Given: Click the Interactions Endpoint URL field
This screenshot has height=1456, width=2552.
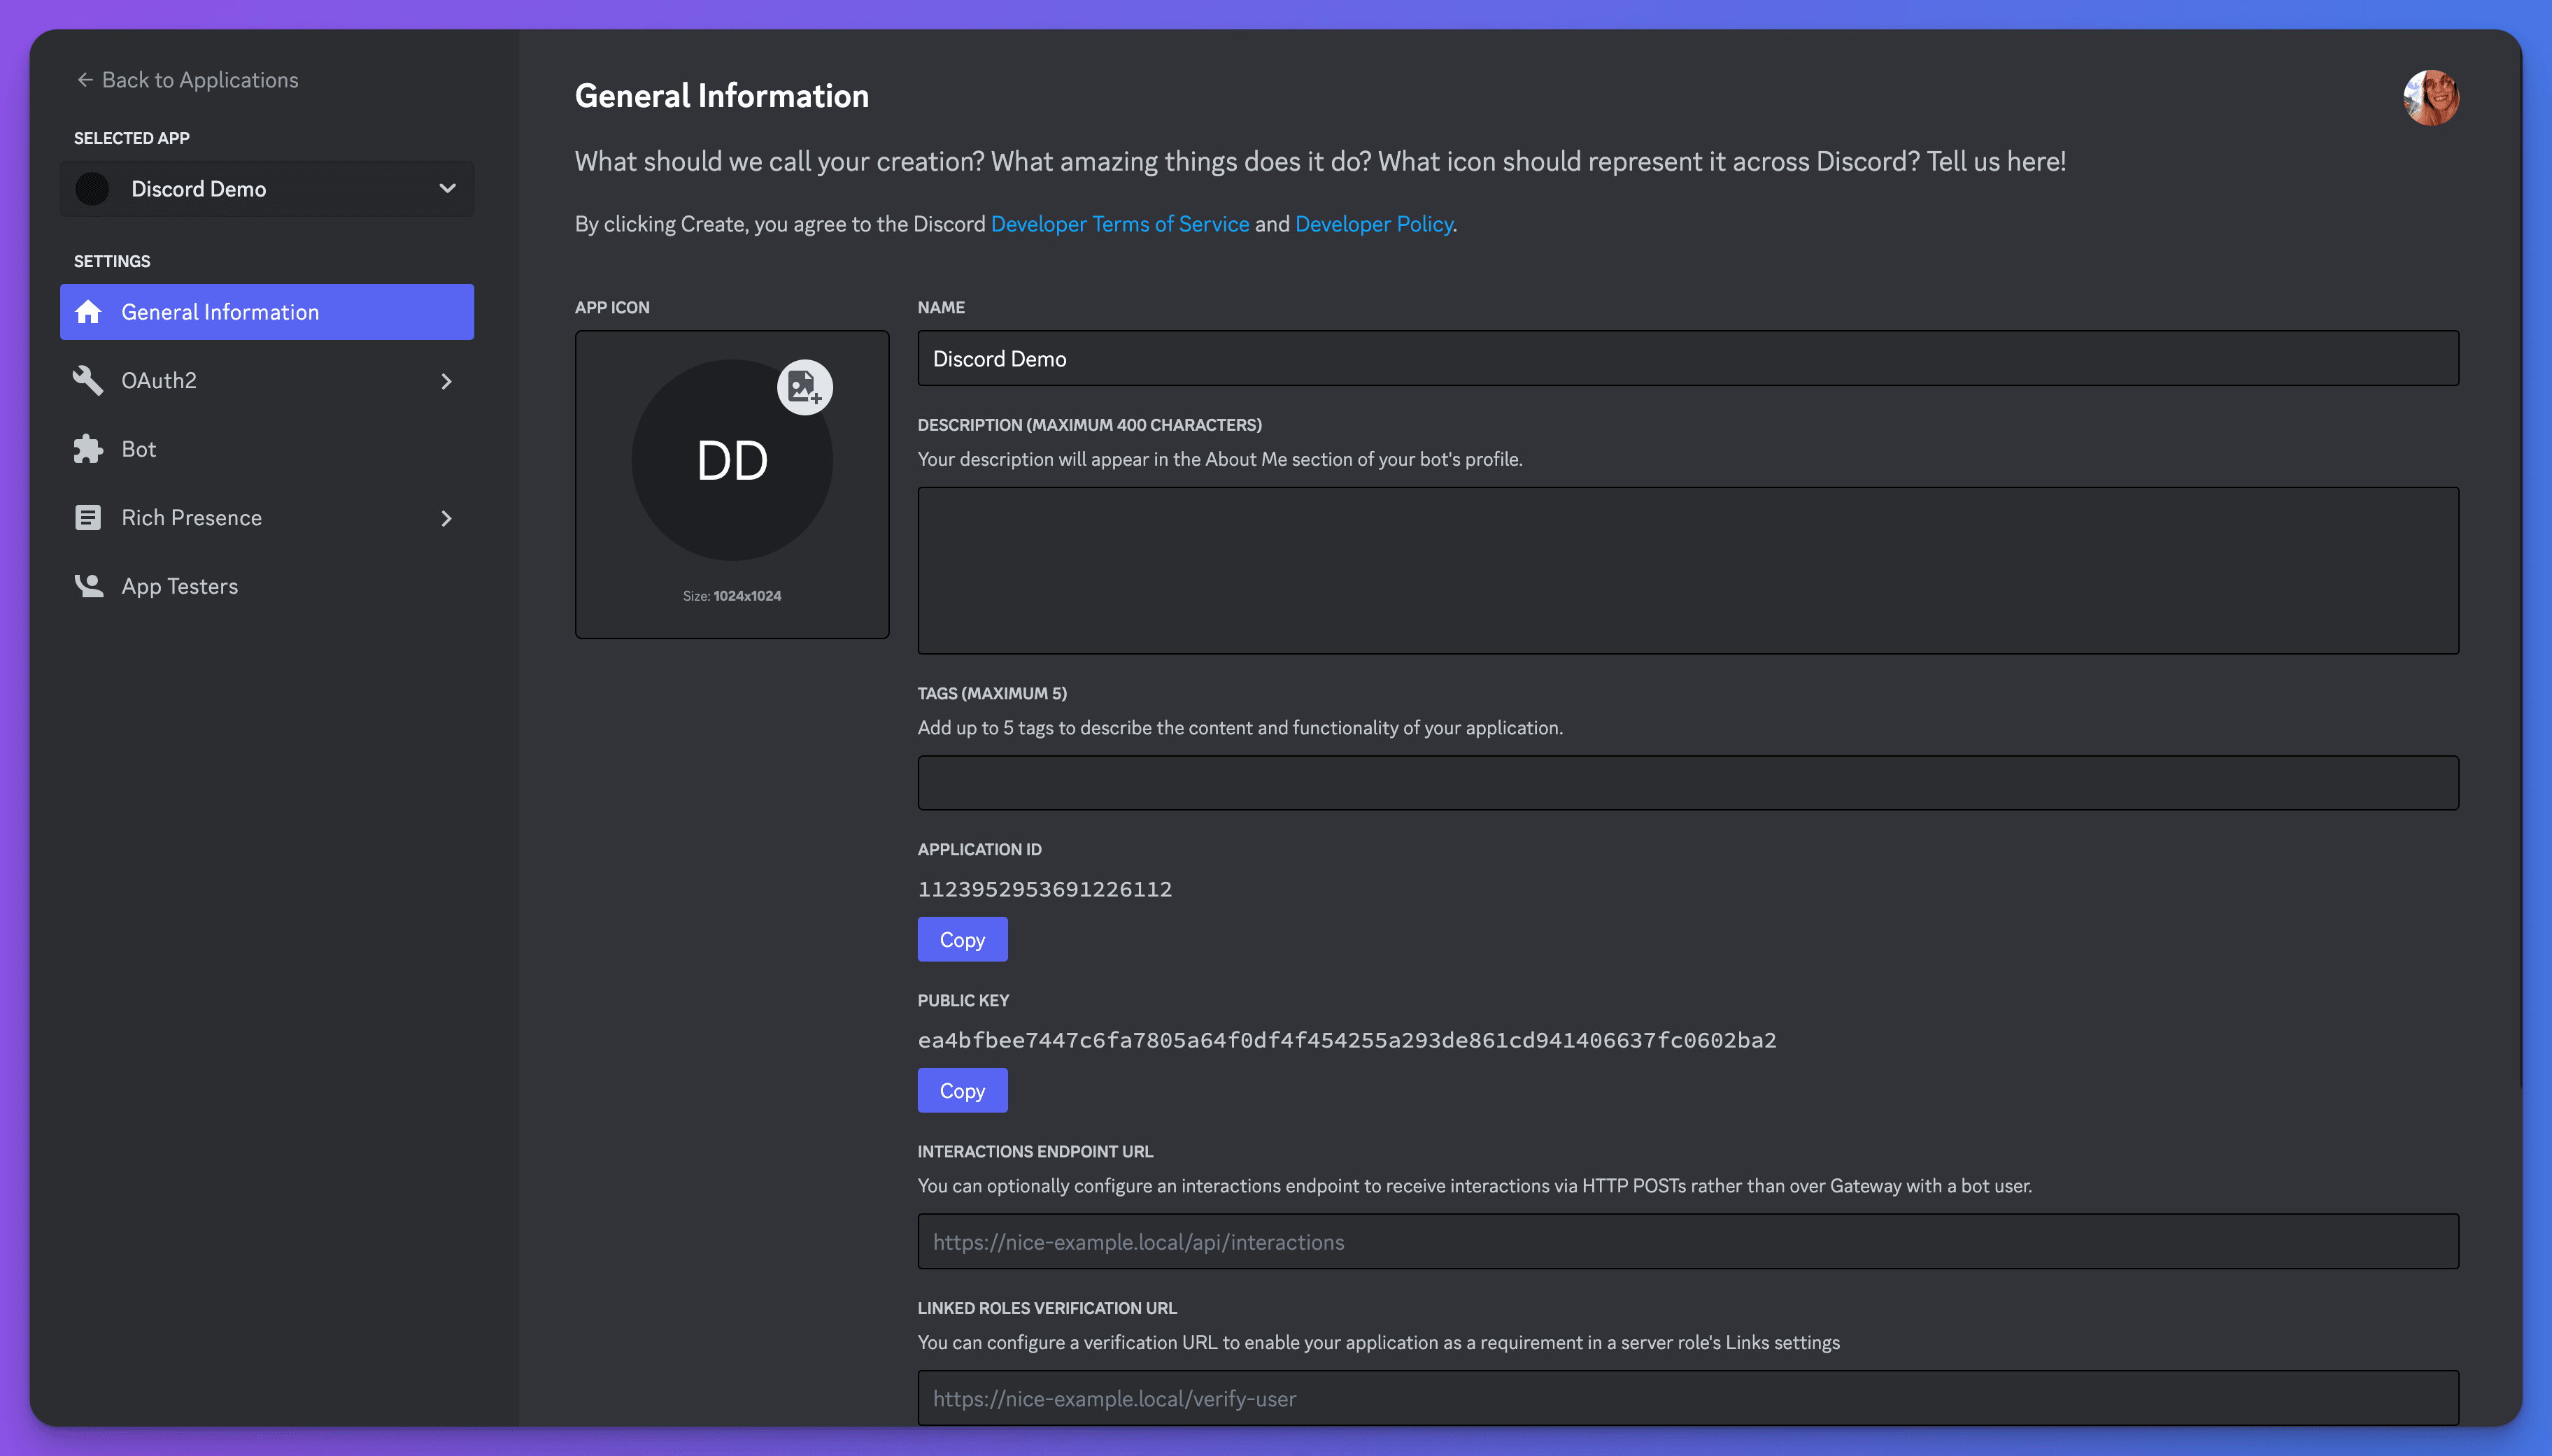Looking at the screenshot, I should [1688, 1242].
